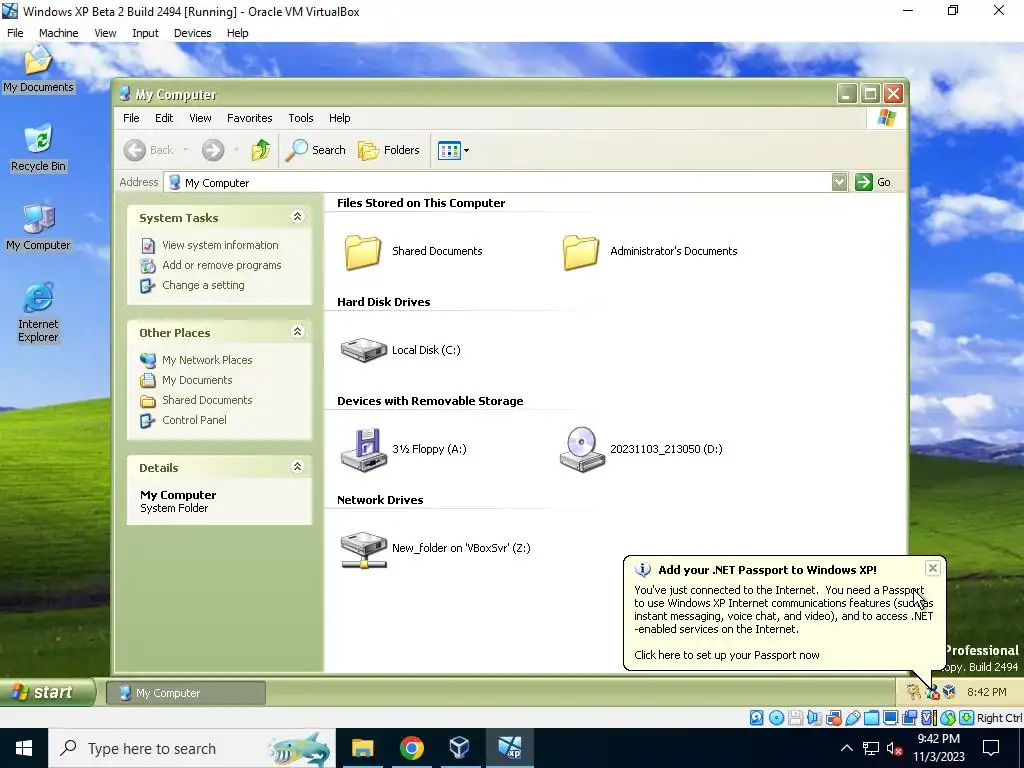Click the Up folder toolbar icon

tap(261, 150)
